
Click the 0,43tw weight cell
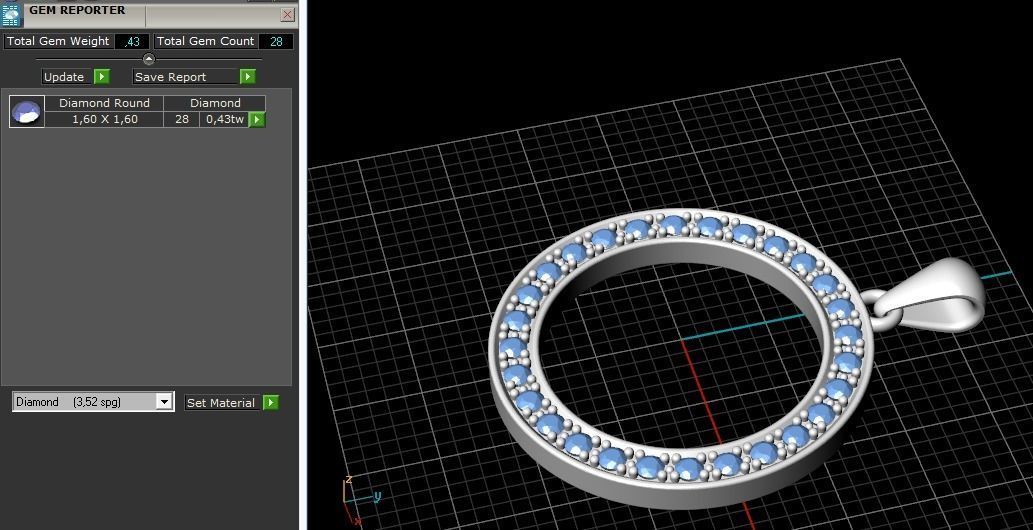point(225,119)
